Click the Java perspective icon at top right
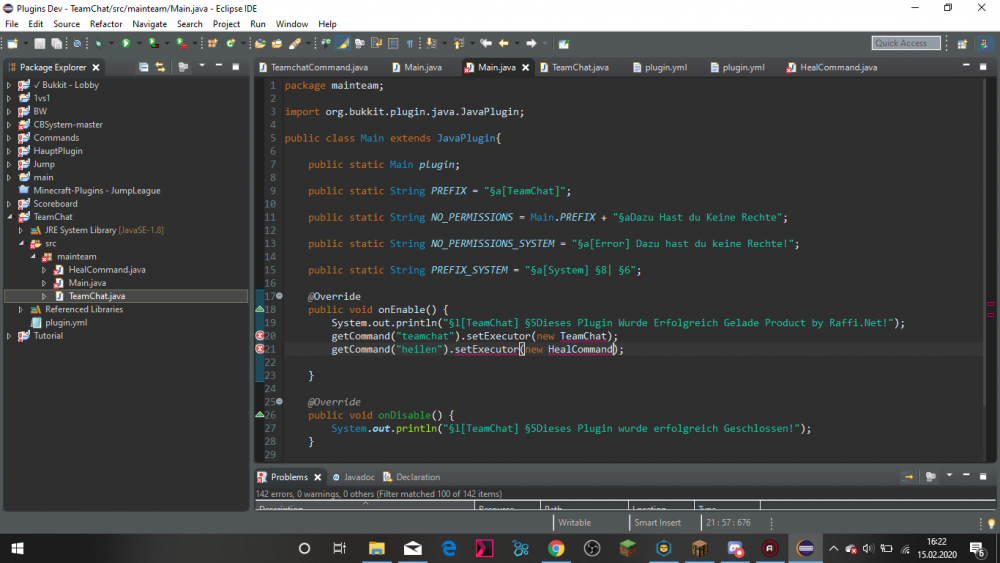The image size is (1000, 563). click(x=985, y=43)
